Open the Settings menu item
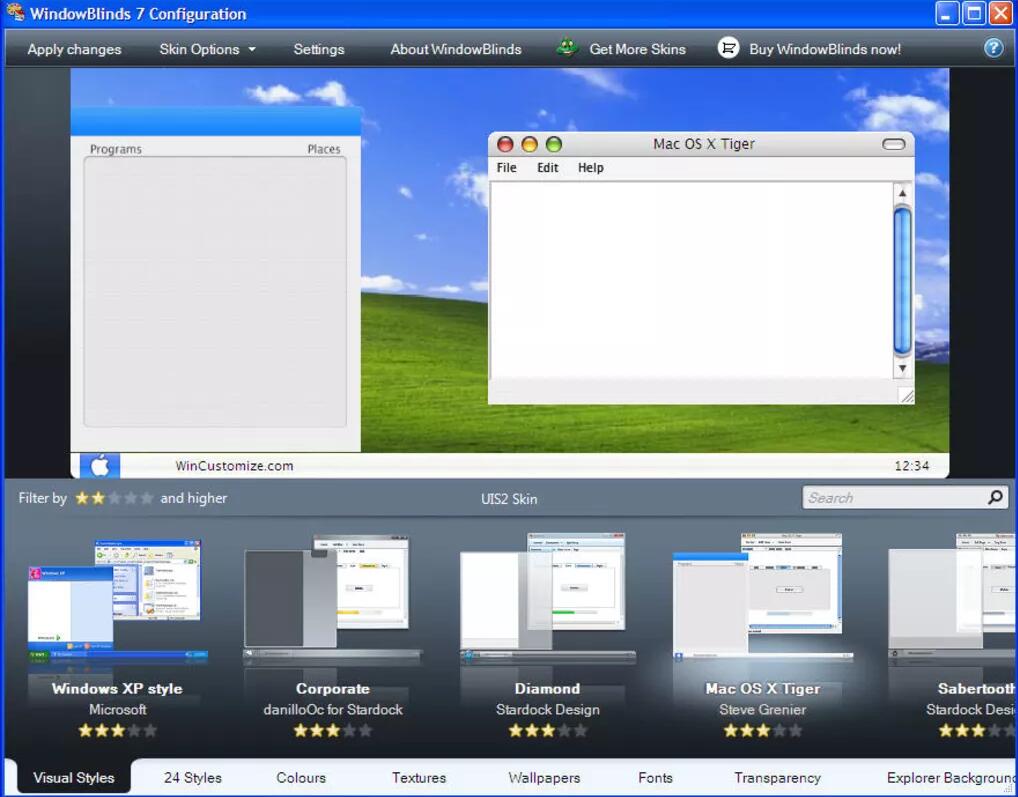 coord(319,49)
